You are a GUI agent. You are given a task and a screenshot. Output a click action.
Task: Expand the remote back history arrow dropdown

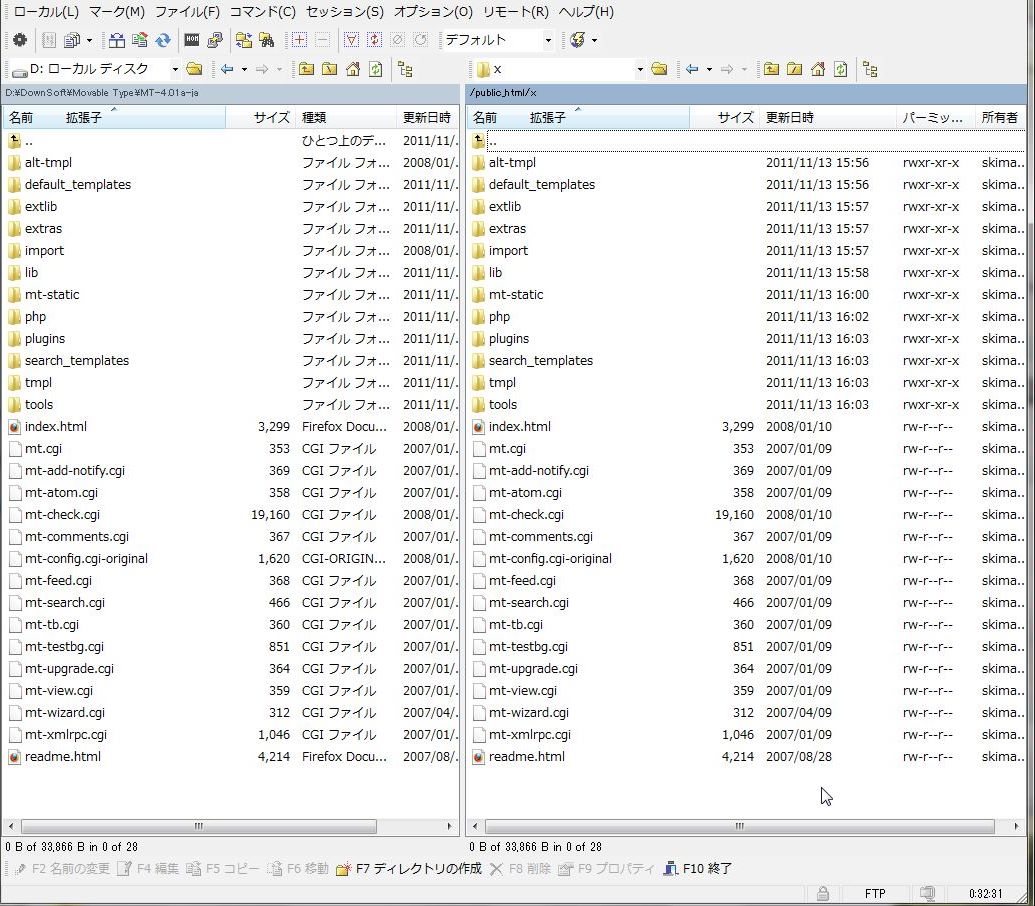click(x=709, y=69)
